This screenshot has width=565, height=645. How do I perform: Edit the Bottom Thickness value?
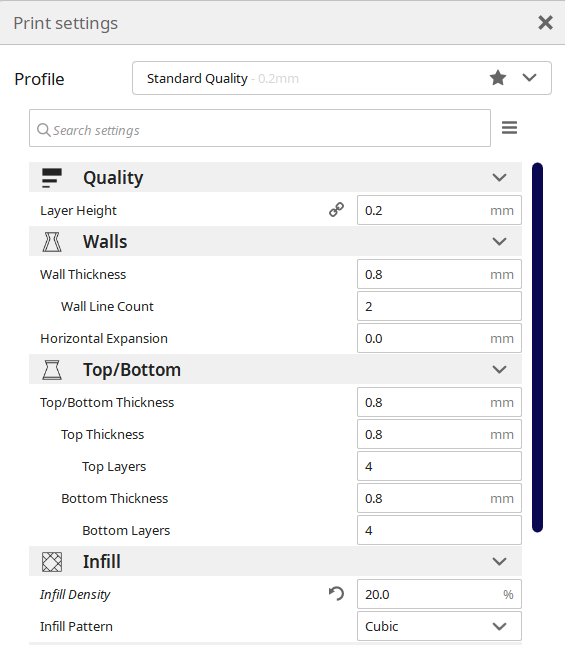439,499
